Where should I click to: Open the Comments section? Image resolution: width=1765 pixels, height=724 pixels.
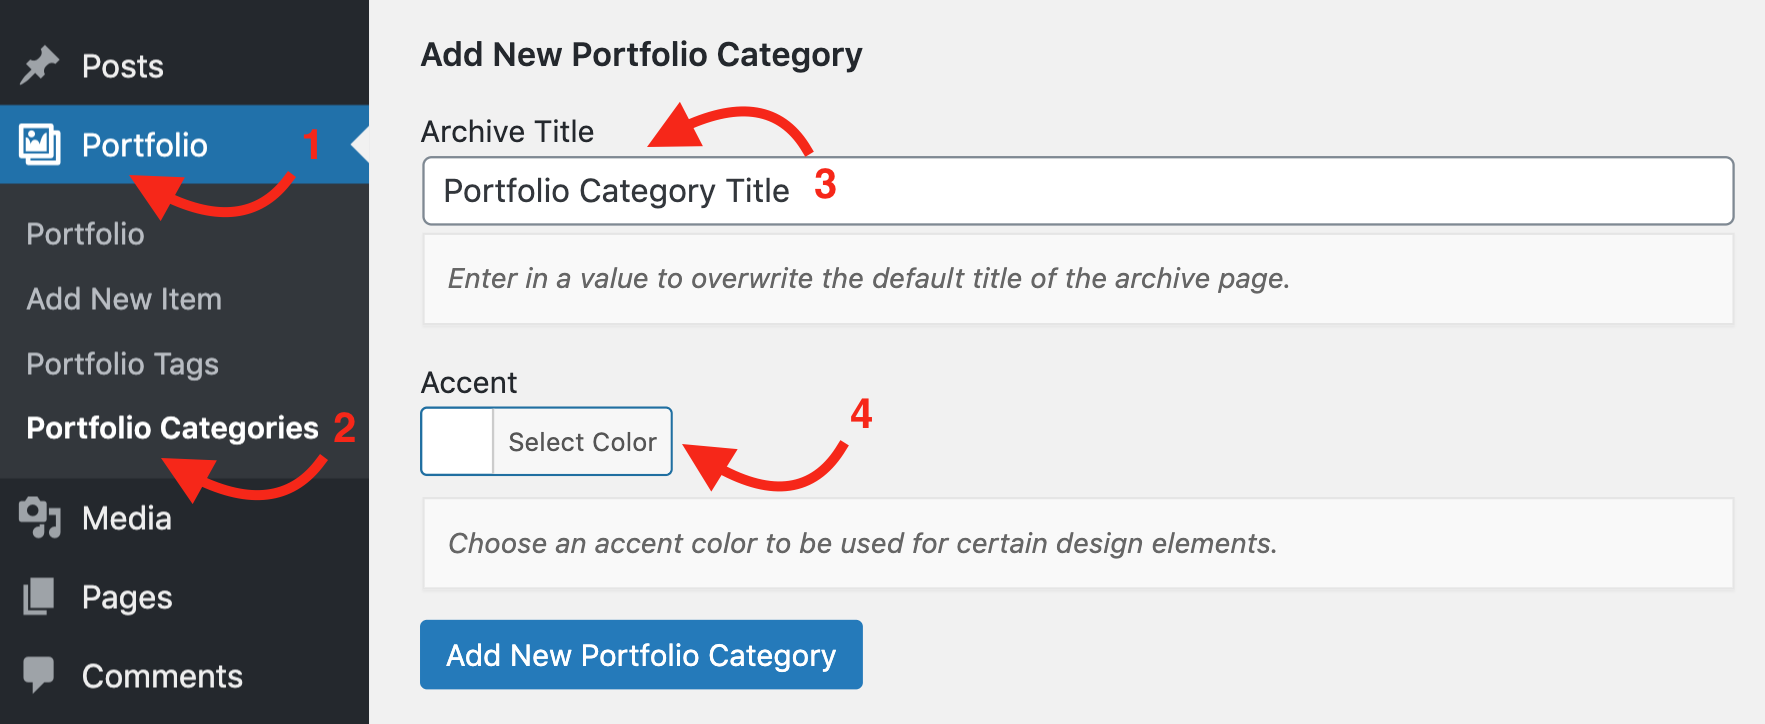[x=162, y=675]
